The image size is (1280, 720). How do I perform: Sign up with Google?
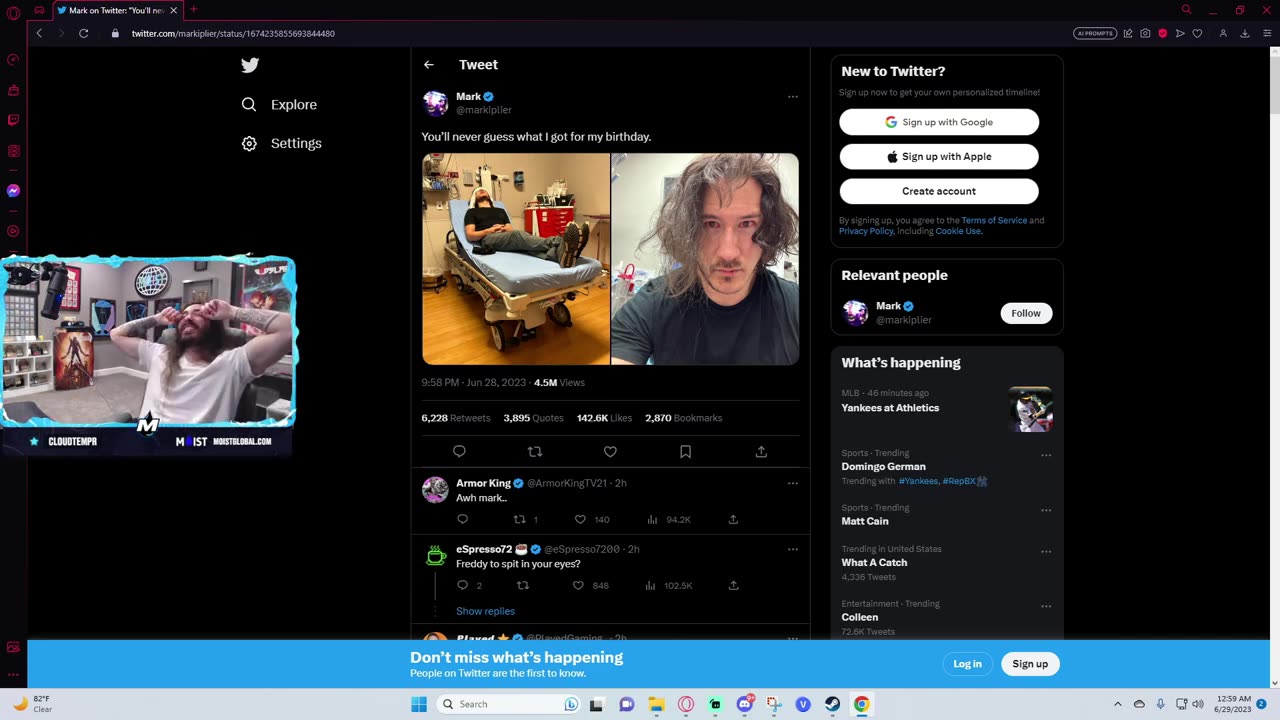[x=939, y=122]
